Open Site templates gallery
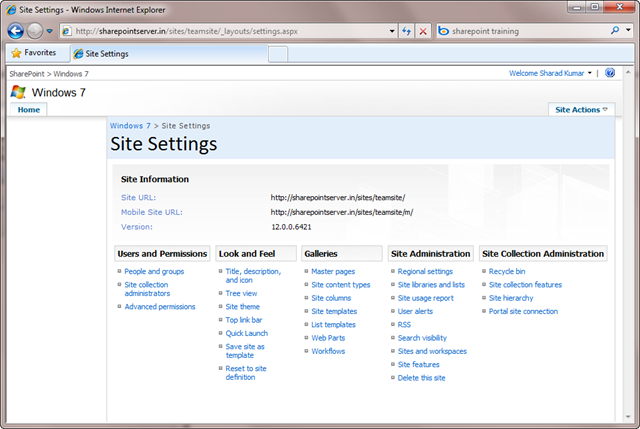 pos(334,311)
